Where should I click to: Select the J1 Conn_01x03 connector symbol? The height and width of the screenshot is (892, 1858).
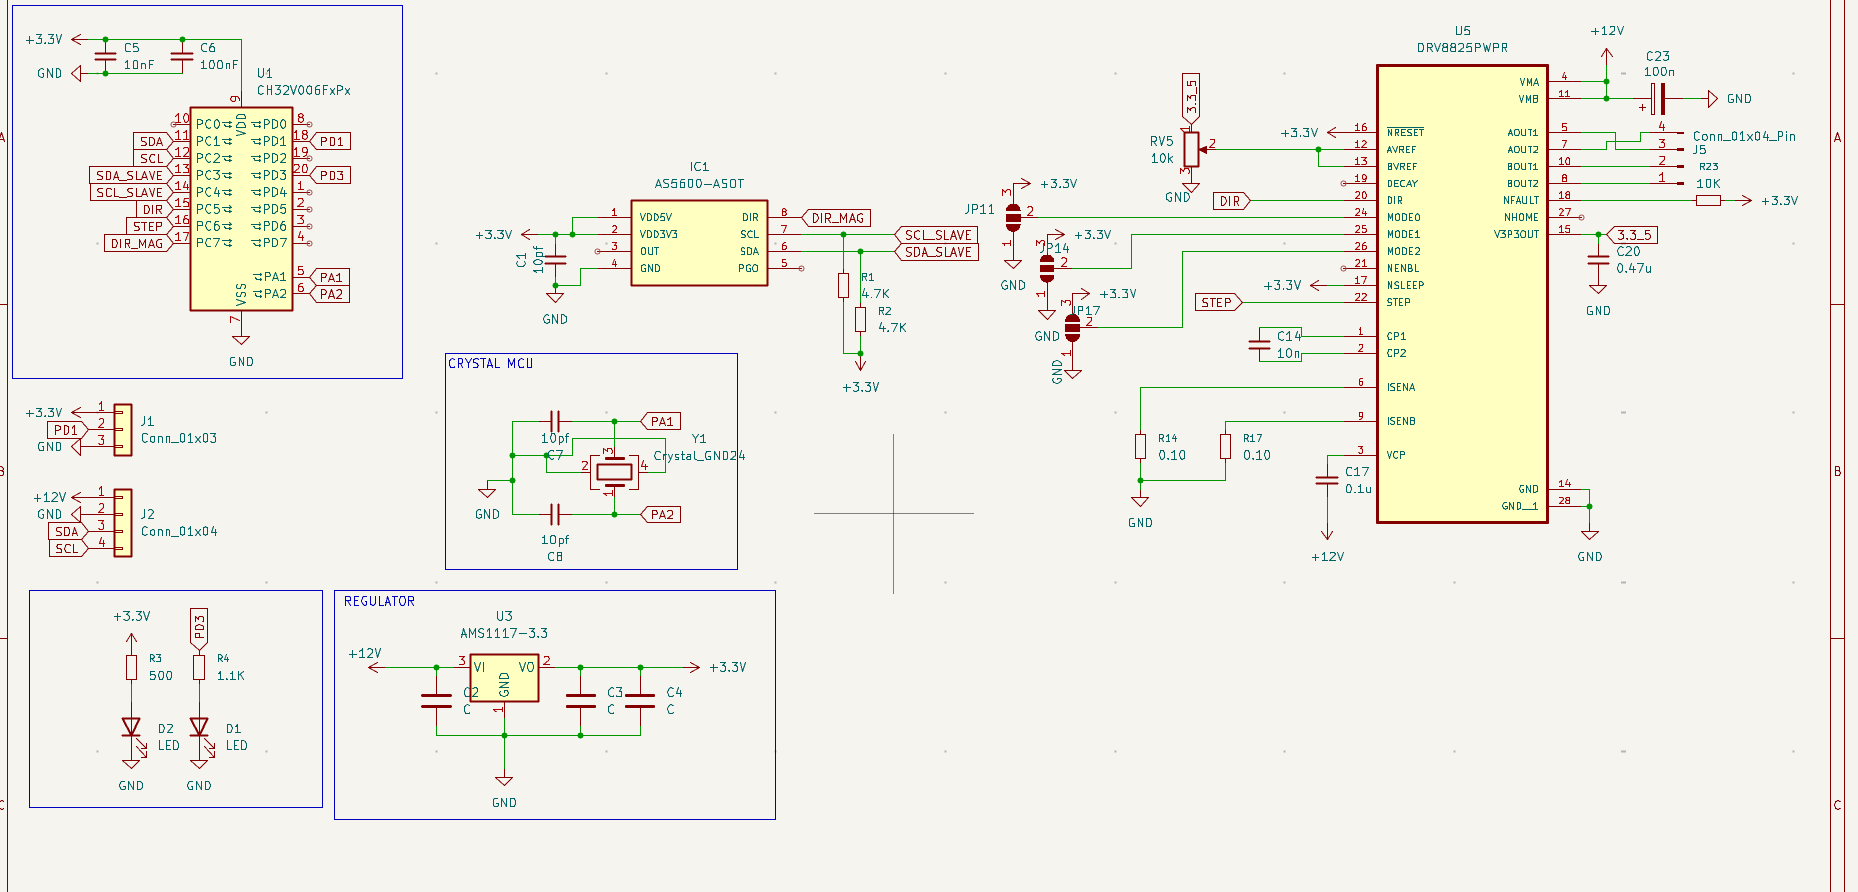point(122,430)
